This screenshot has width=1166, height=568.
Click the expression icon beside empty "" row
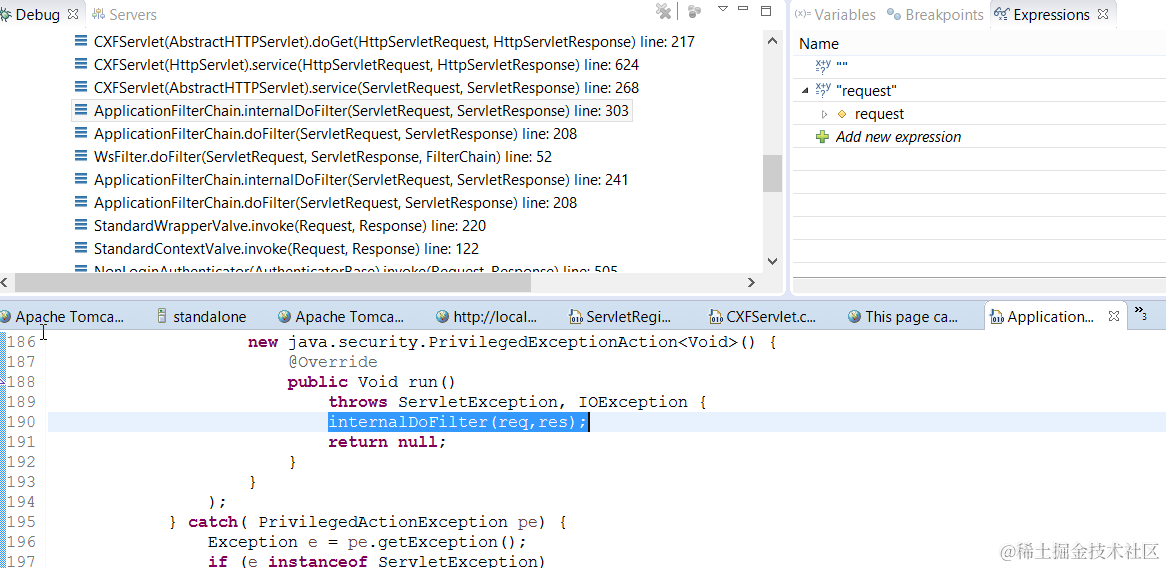[822, 67]
